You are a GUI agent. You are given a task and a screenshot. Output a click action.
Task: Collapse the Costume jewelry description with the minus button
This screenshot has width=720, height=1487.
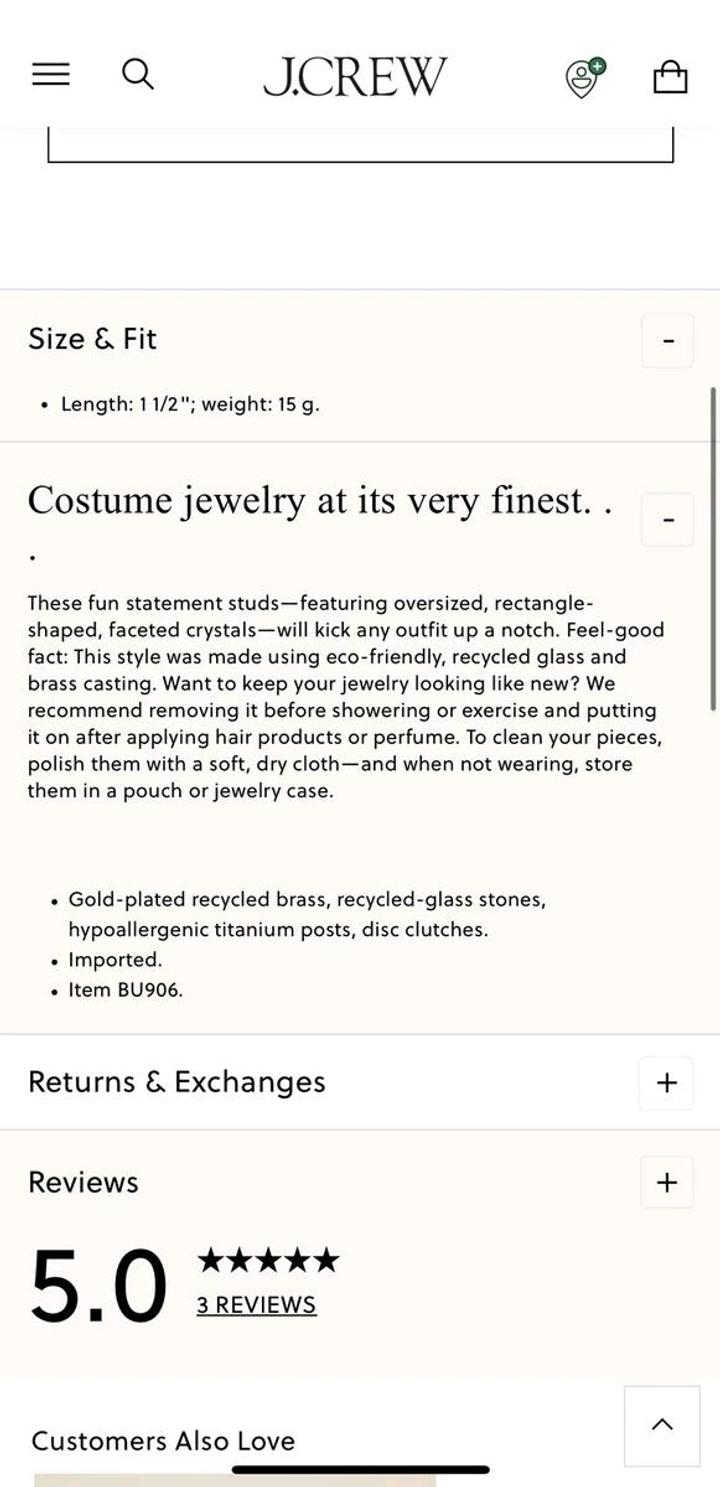tap(667, 520)
